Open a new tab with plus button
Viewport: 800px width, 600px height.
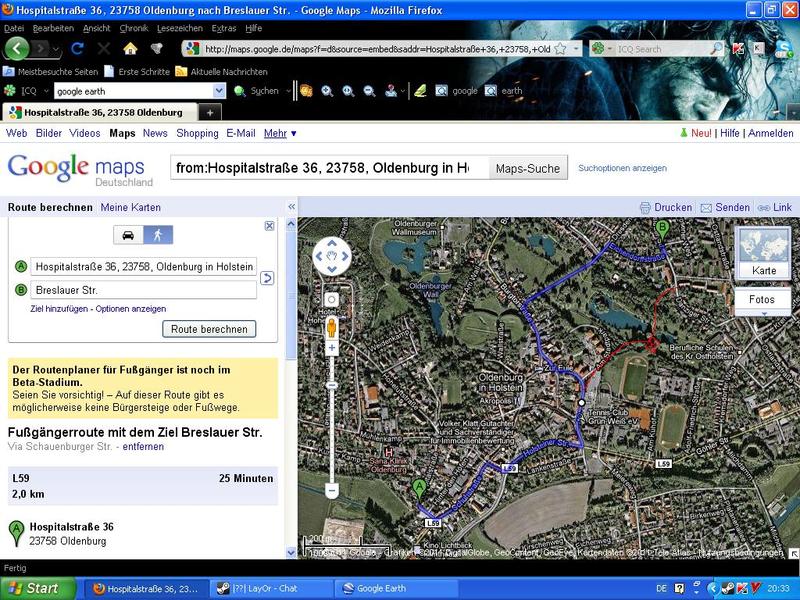coord(210,113)
